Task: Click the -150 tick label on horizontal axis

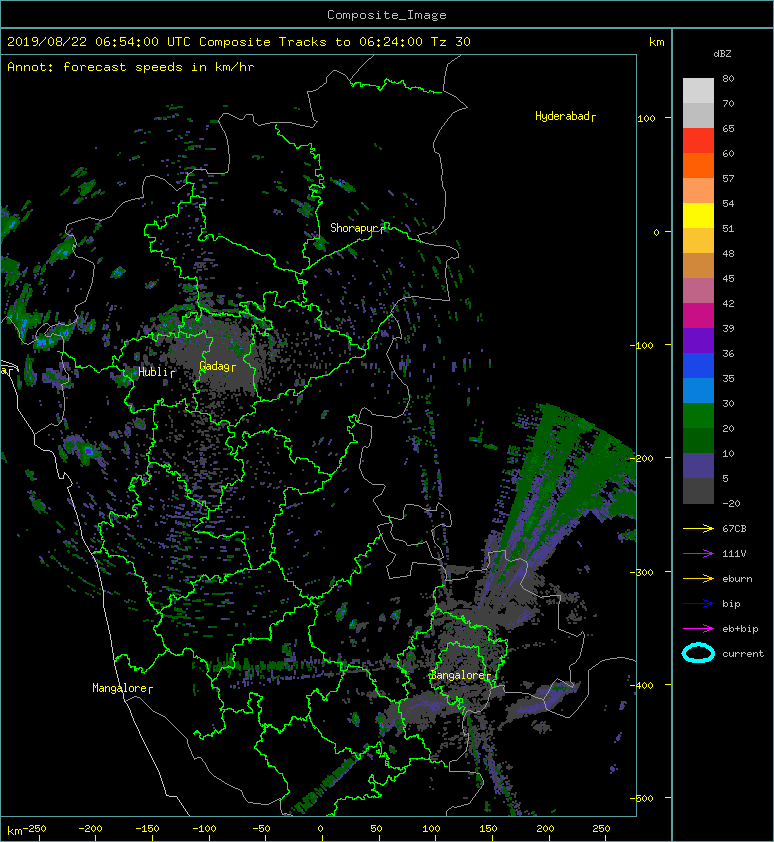Action: [x=147, y=829]
